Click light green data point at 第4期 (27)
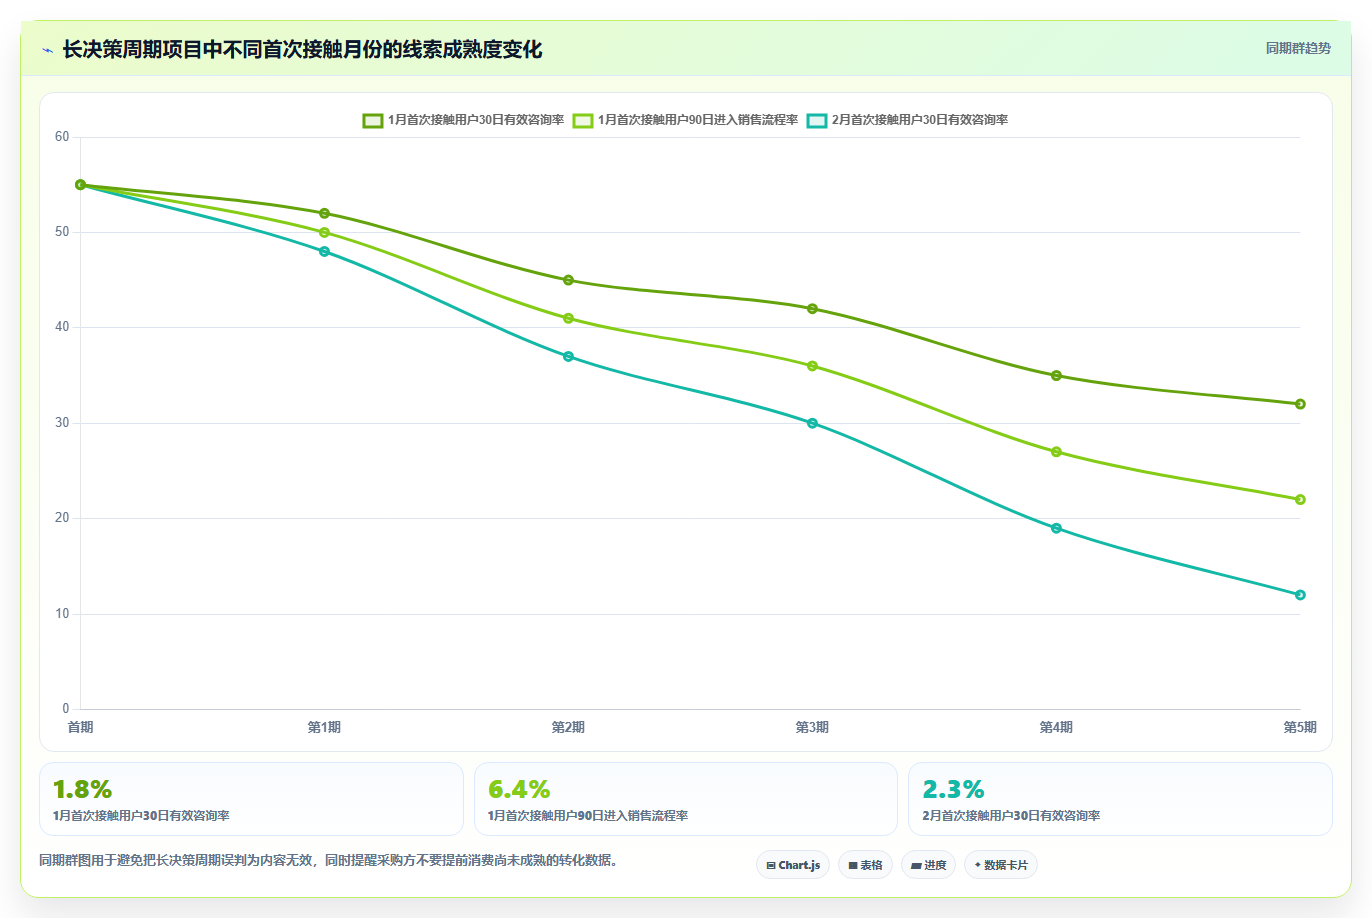The image size is (1372, 918). (x=1056, y=452)
